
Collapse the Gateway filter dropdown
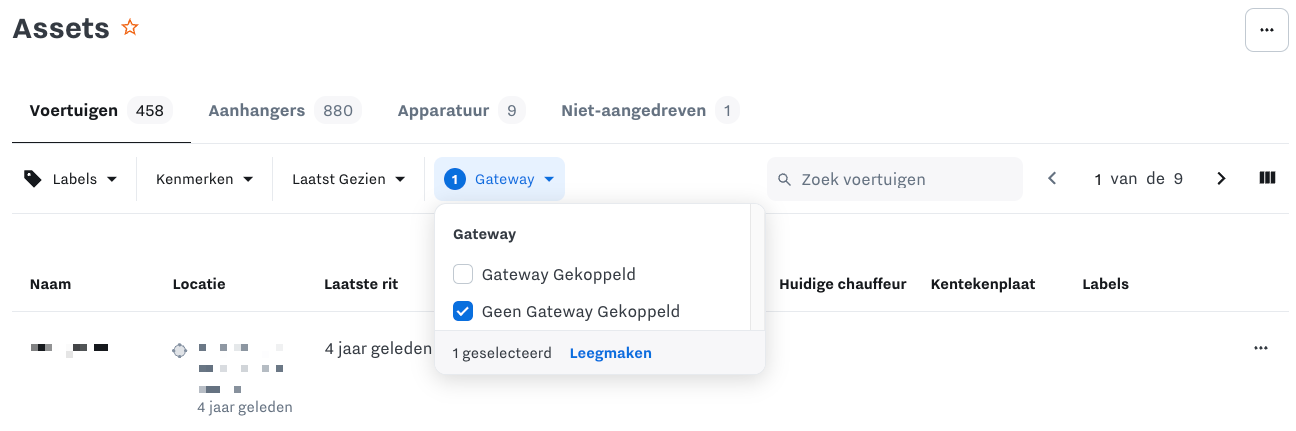(x=500, y=179)
